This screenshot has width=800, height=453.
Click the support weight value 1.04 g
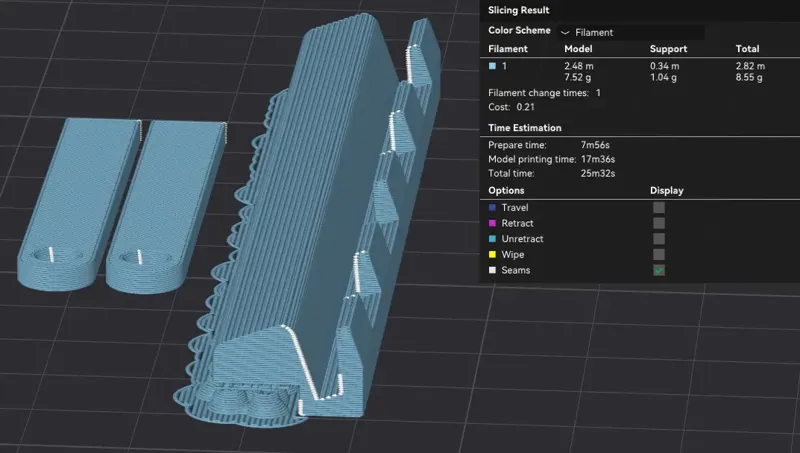663,78
